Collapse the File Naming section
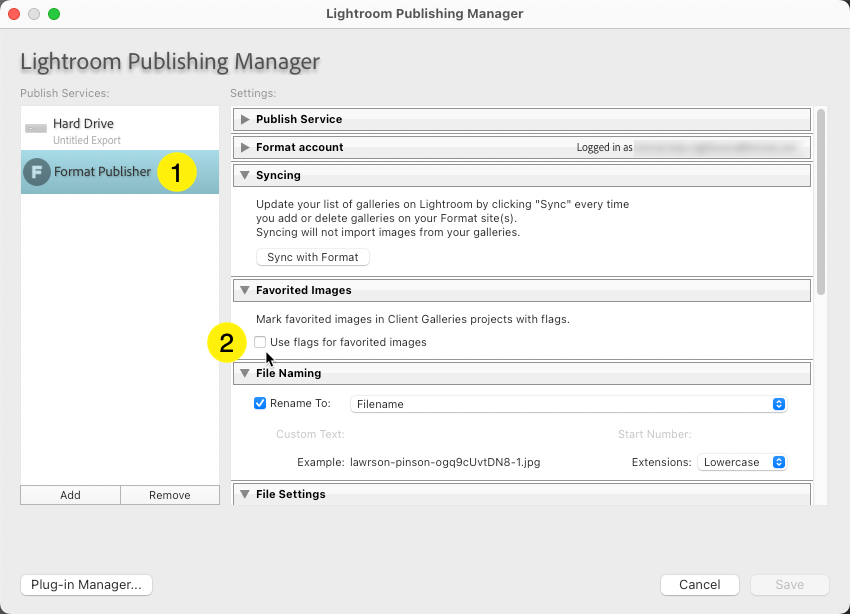This screenshot has height=614, width=850. 244,373
